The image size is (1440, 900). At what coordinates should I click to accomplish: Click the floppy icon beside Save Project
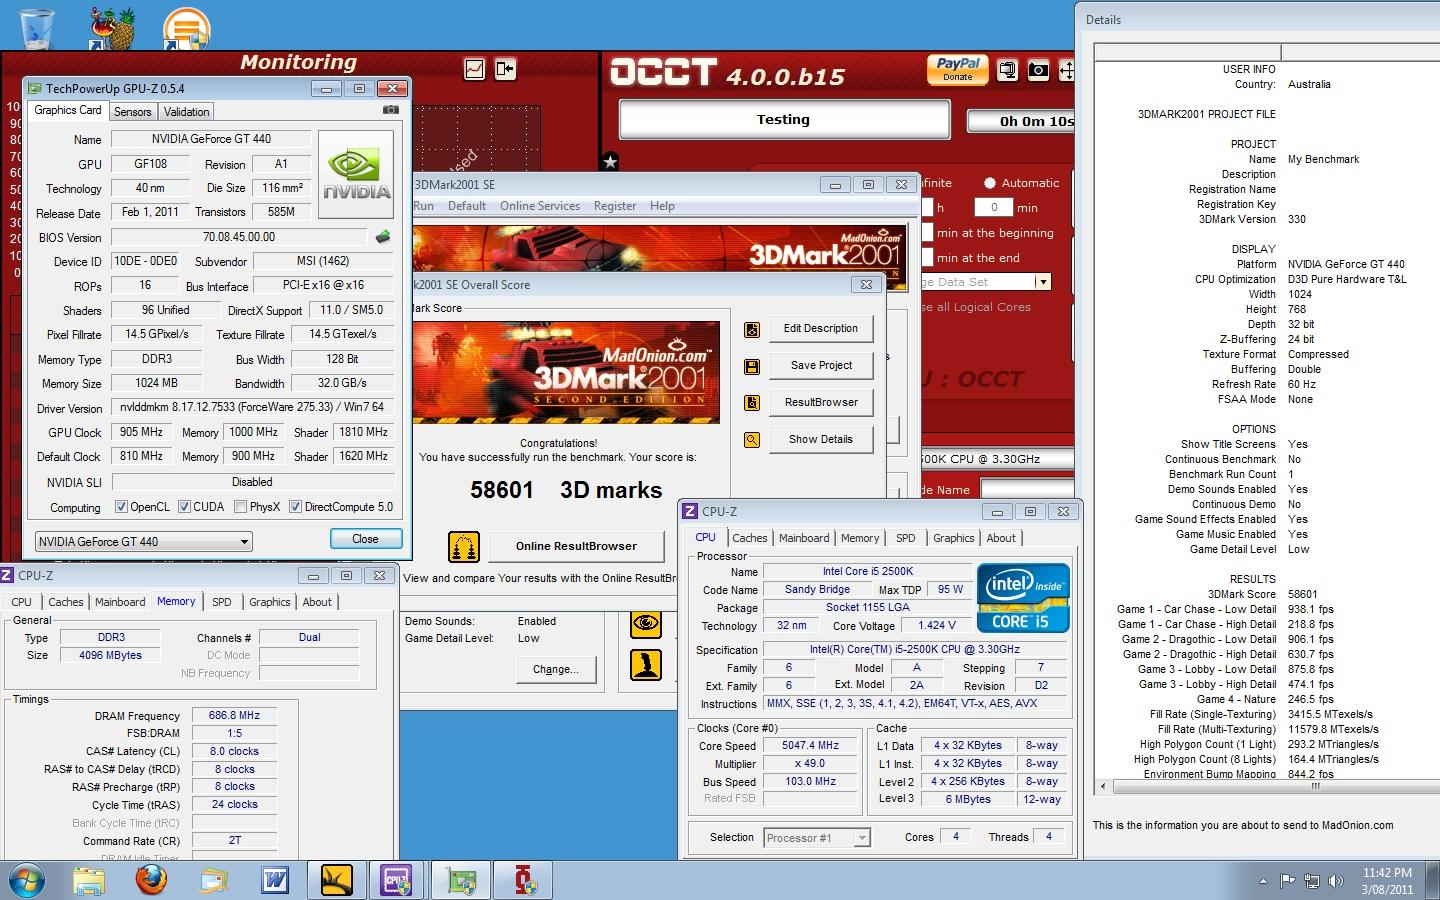click(x=752, y=366)
